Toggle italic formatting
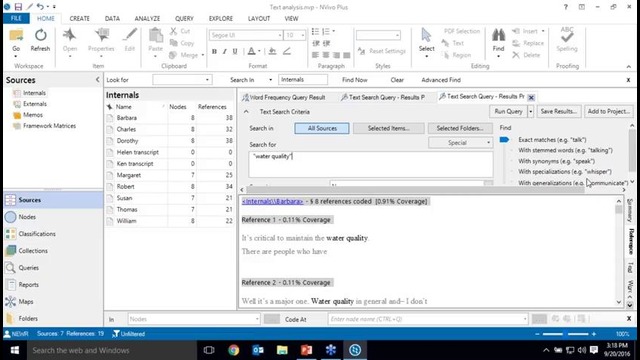 [x=224, y=51]
